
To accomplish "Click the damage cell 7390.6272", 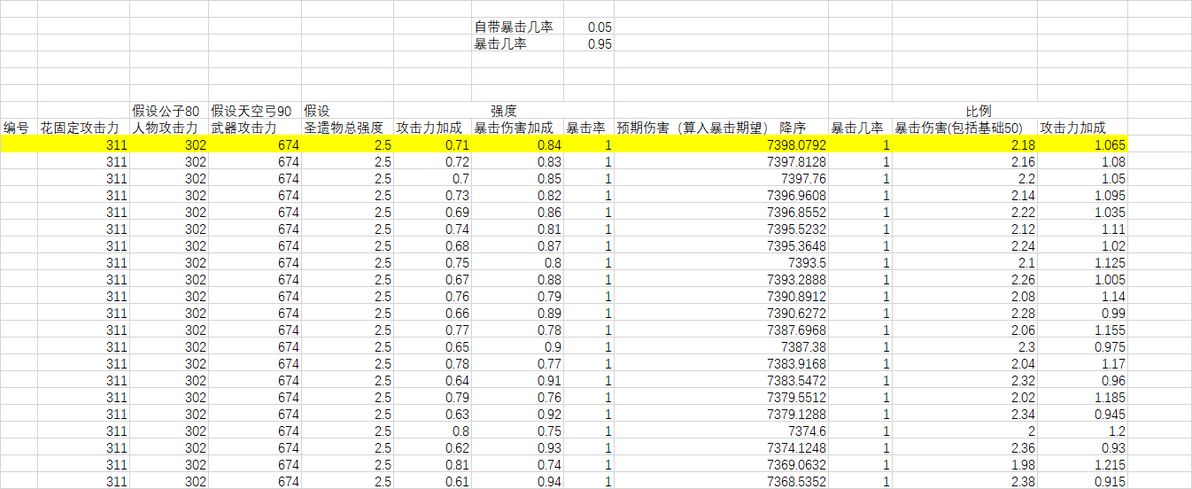I will point(721,313).
